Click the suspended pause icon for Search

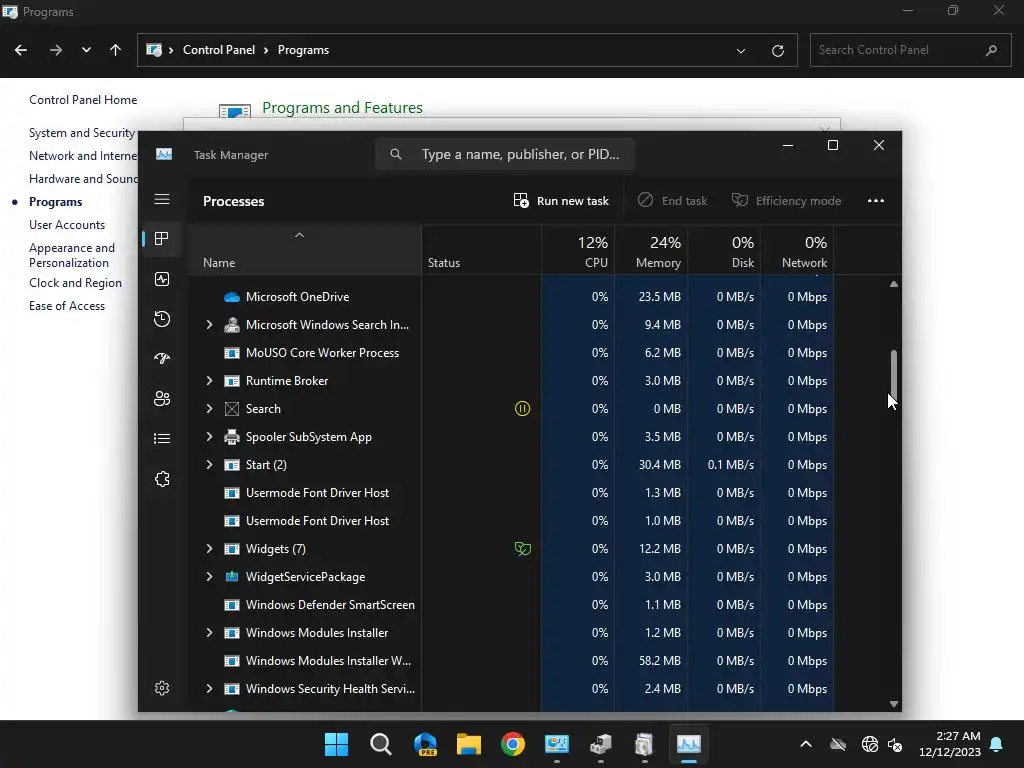[x=522, y=408]
